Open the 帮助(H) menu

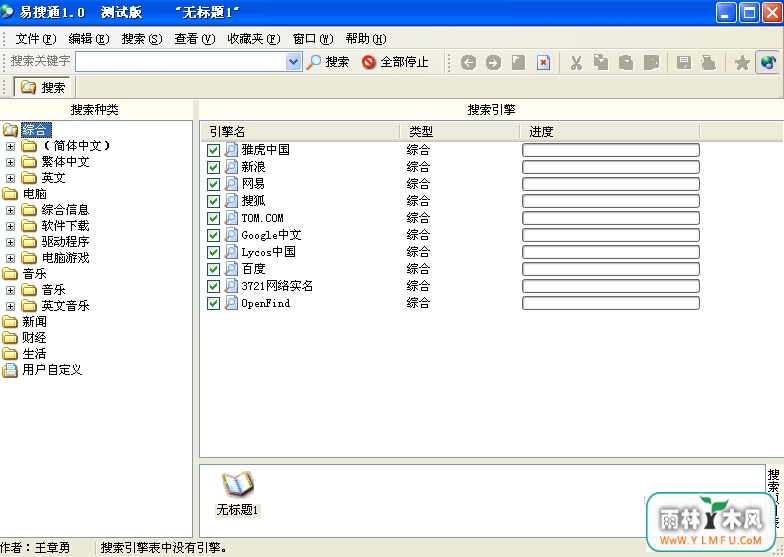[x=366, y=38]
